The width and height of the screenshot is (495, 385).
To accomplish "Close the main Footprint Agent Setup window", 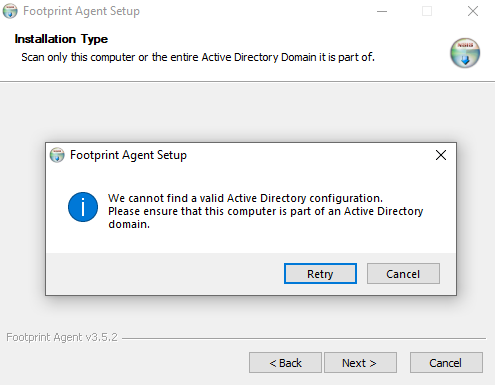I will click(473, 11).
